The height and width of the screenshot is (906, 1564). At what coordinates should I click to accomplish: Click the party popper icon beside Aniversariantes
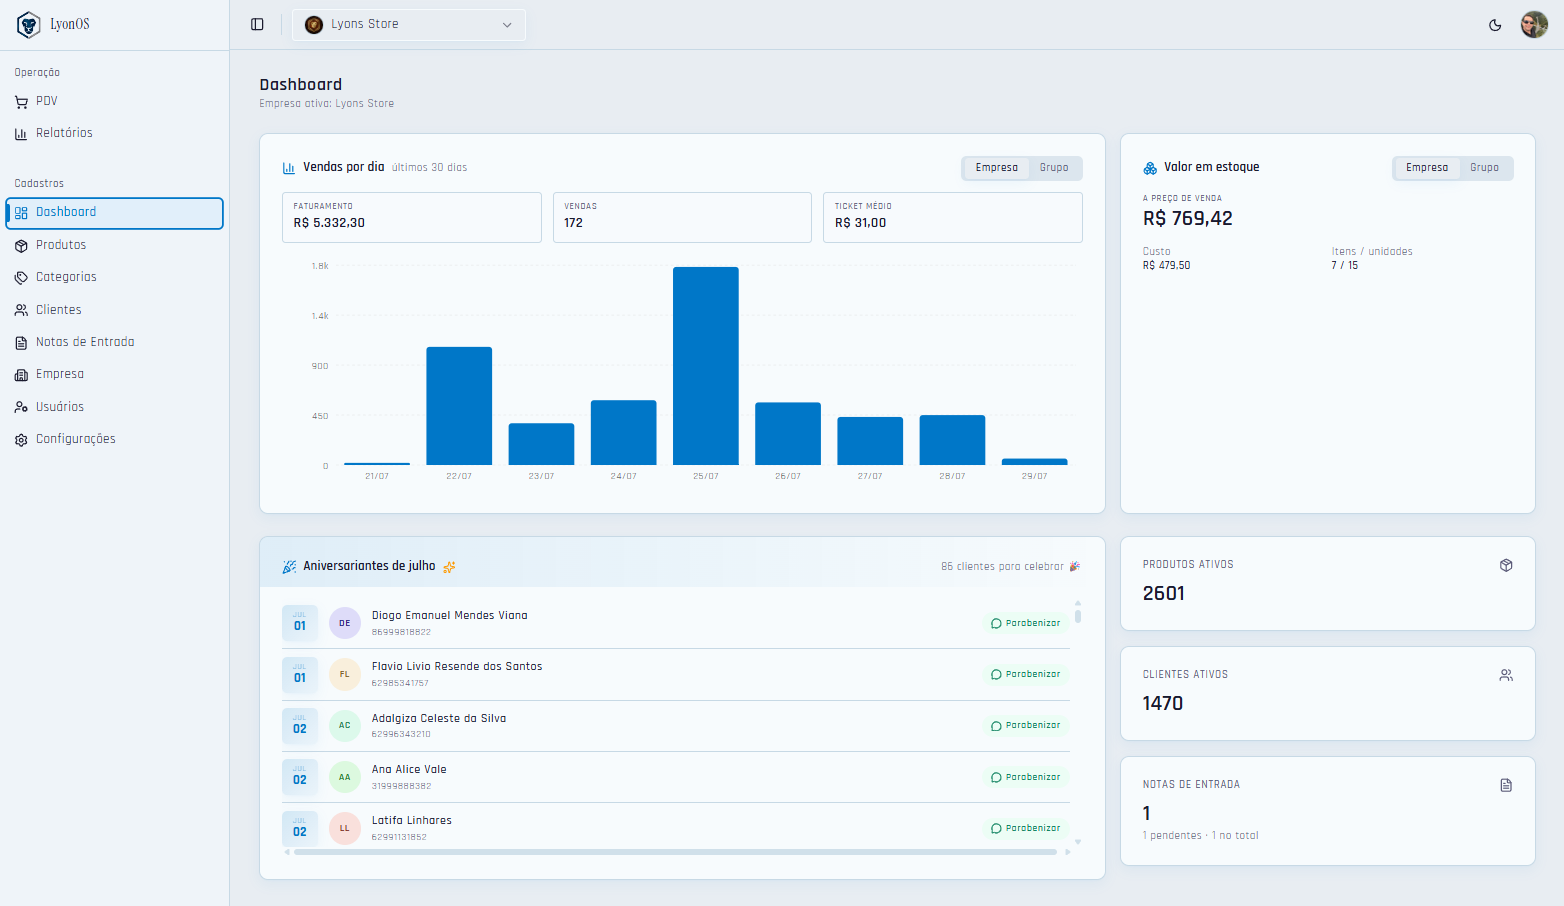289,567
